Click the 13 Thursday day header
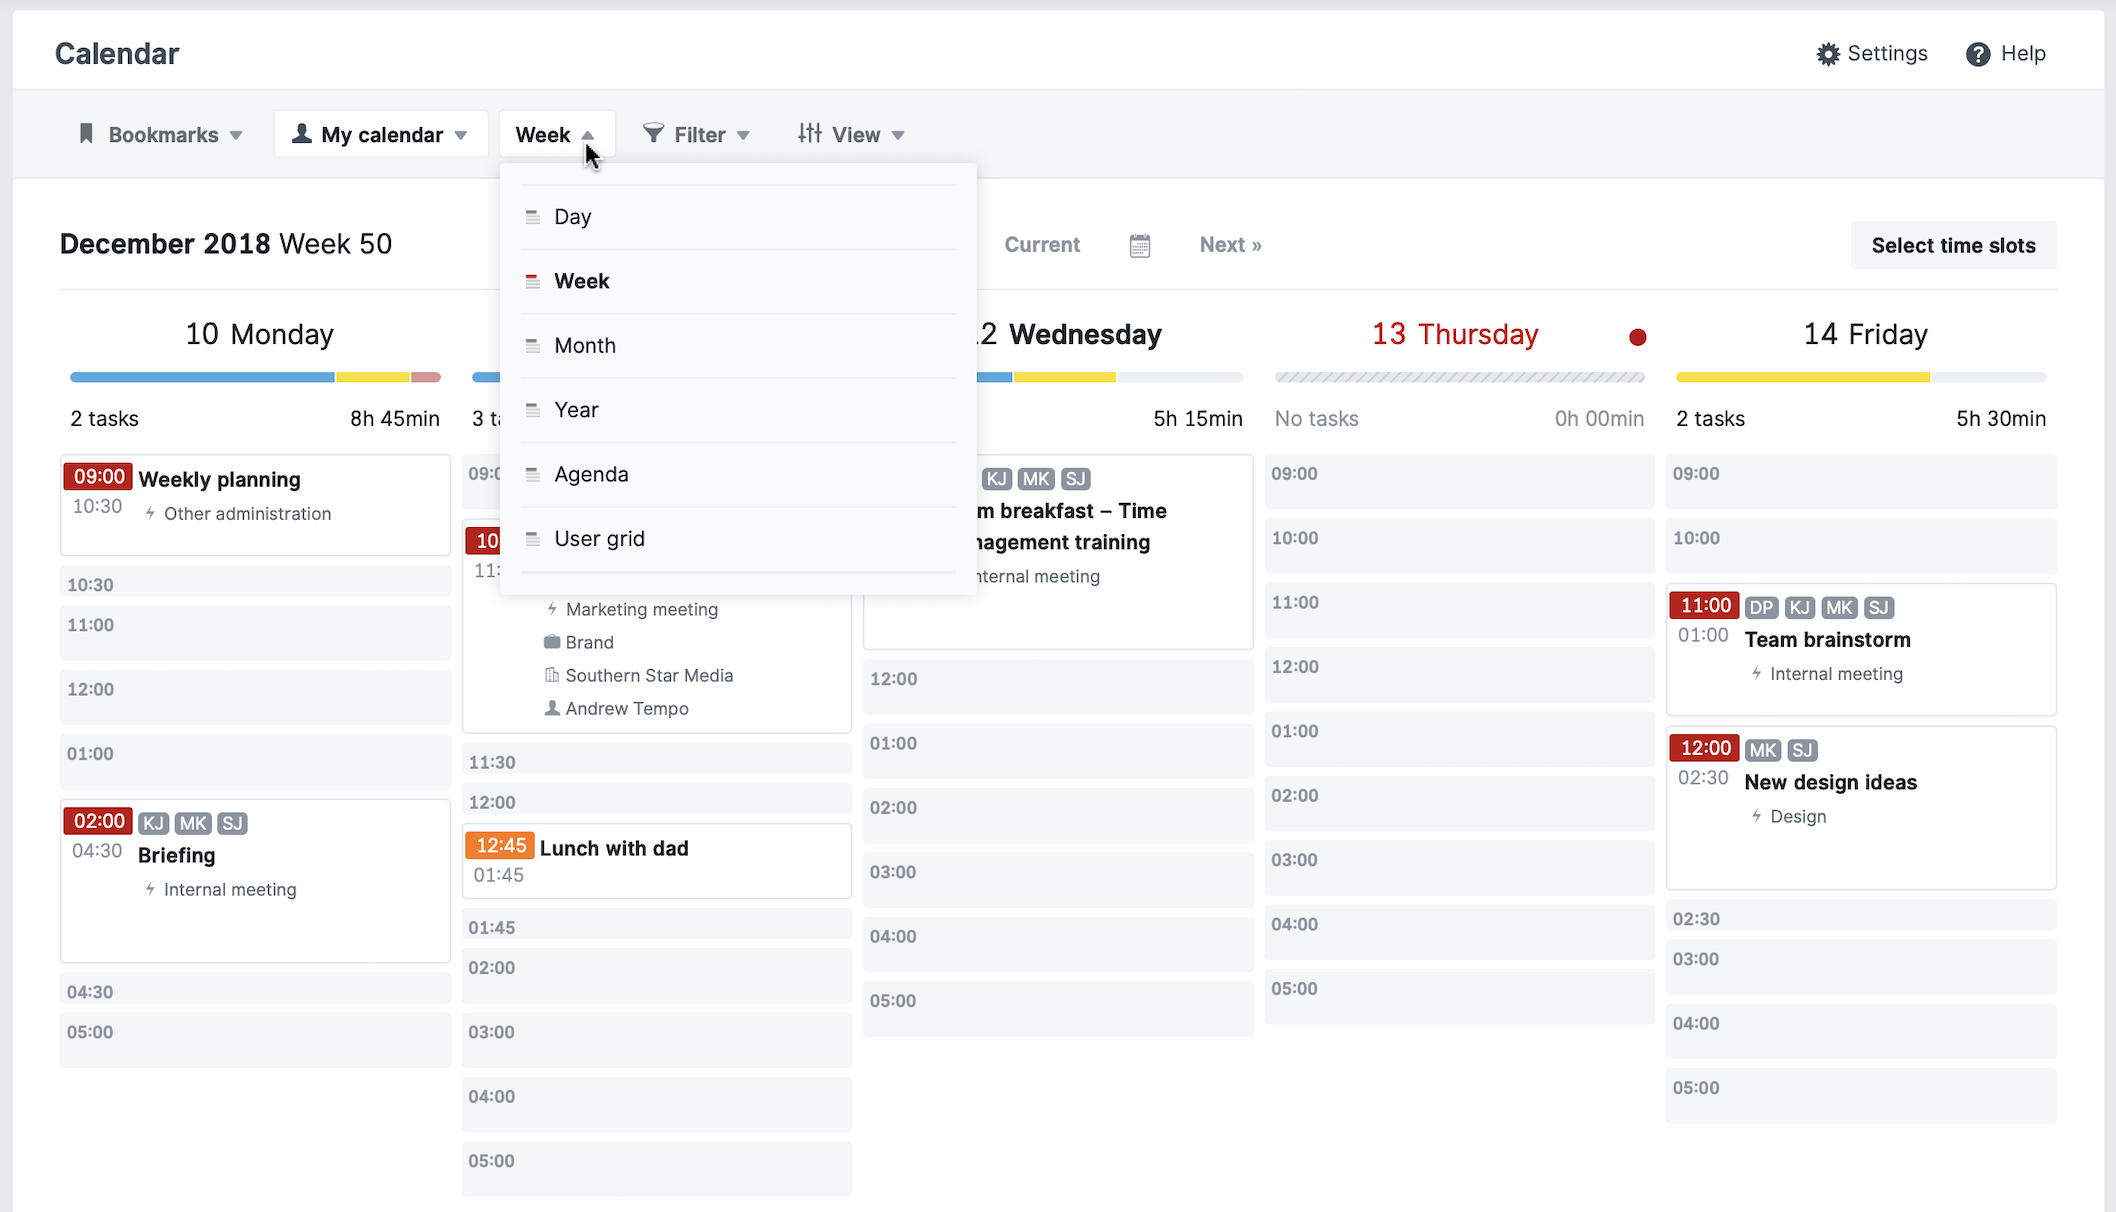Image resolution: width=2116 pixels, height=1212 pixels. pyautogui.click(x=1455, y=334)
